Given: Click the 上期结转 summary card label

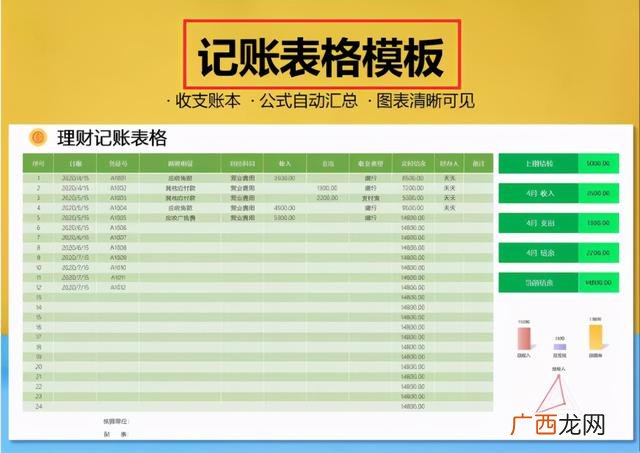Looking at the screenshot, I should 539,164.
